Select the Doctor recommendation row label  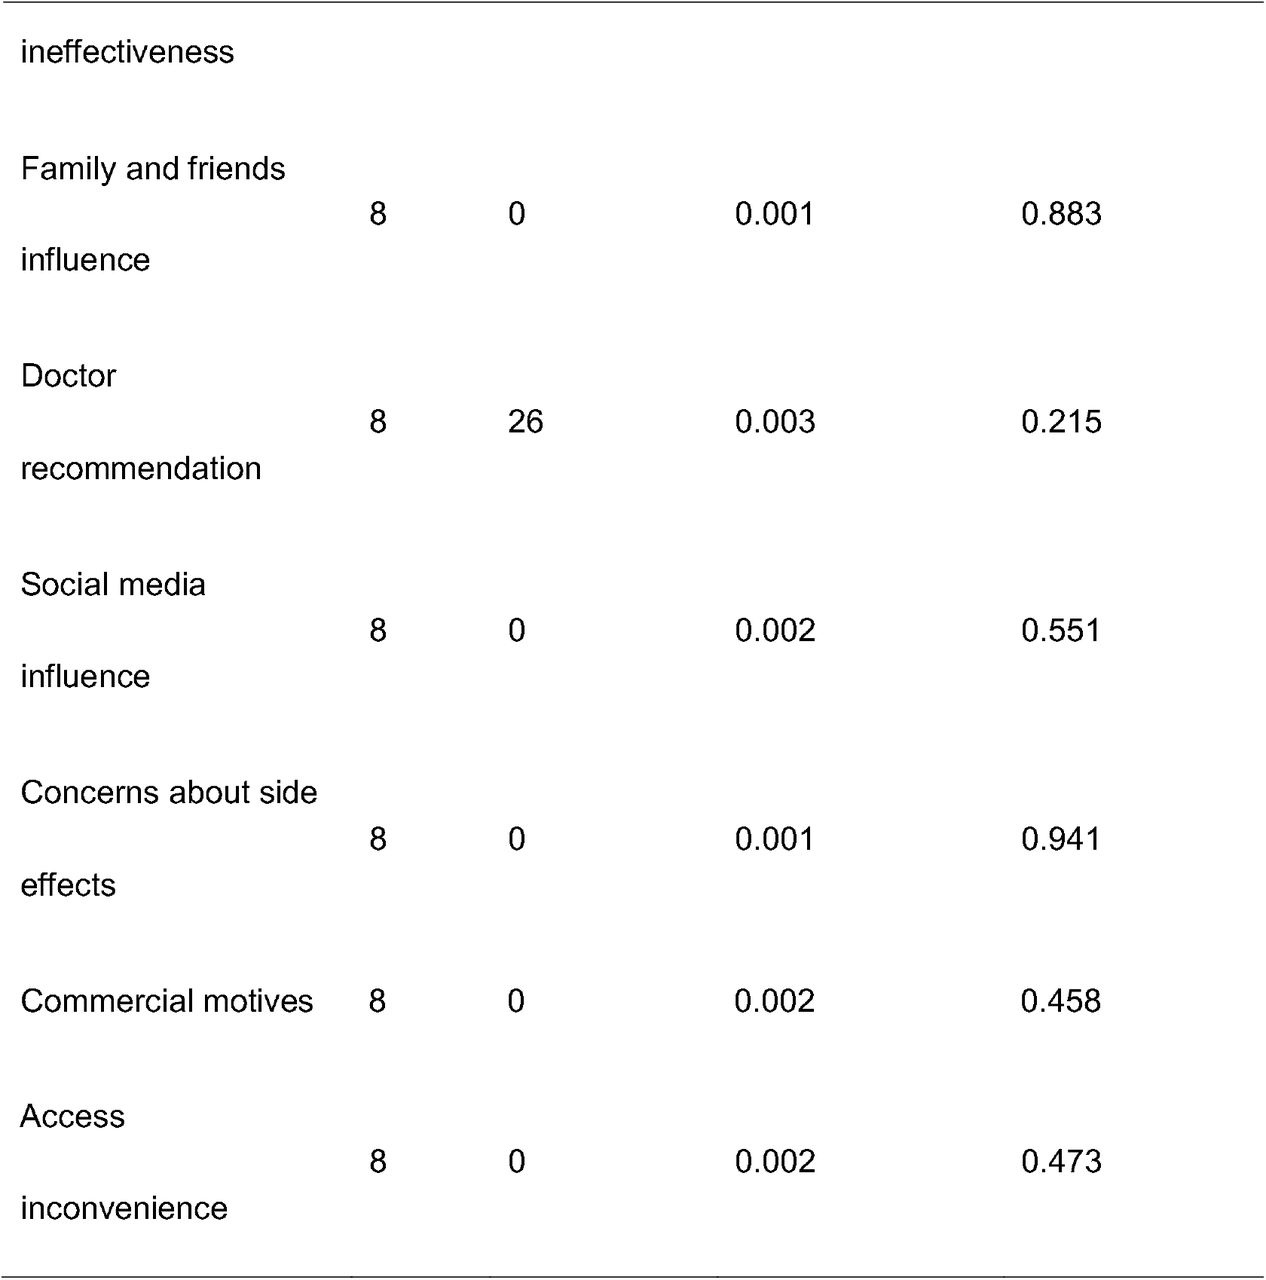141,422
